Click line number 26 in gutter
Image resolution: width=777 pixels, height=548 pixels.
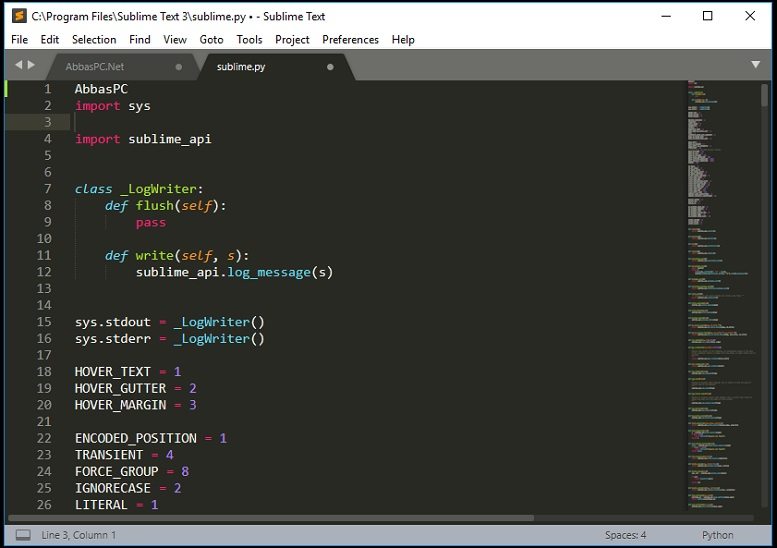(x=44, y=505)
